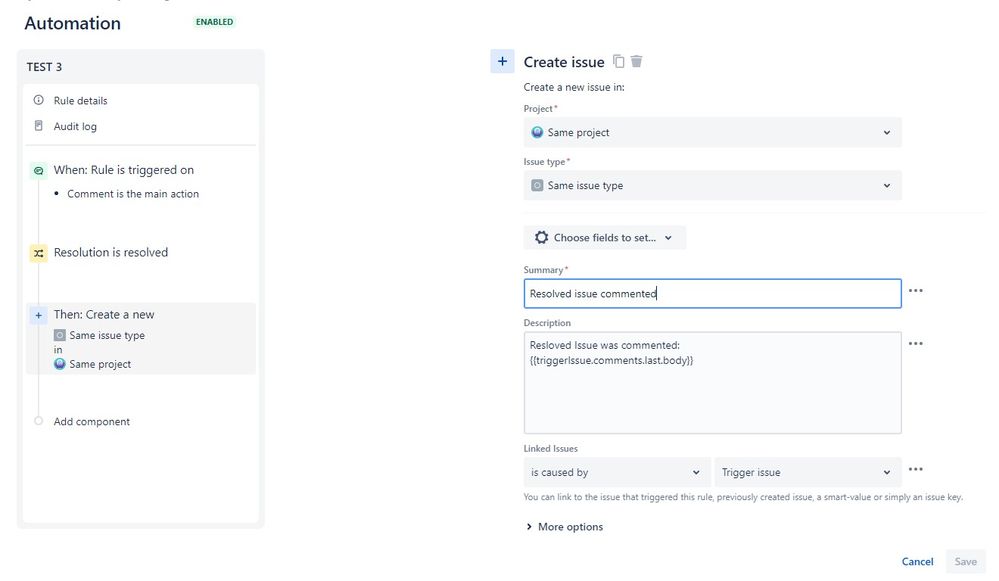Image resolution: width=999 pixels, height=581 pixels.
Task: Click the Automation heading
Action: coord(73,23)
